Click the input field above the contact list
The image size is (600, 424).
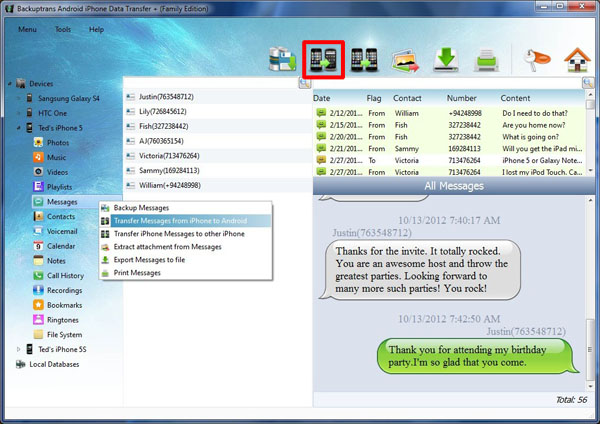click(211, 83)
